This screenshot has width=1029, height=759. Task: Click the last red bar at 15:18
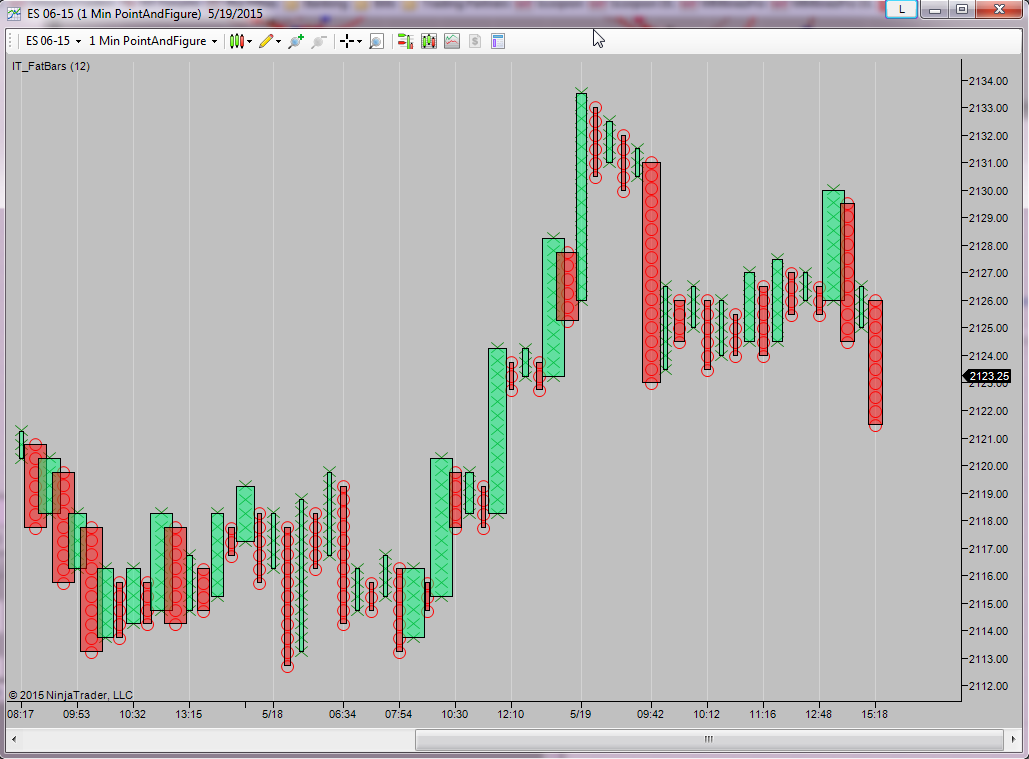[x=875, y=363]
